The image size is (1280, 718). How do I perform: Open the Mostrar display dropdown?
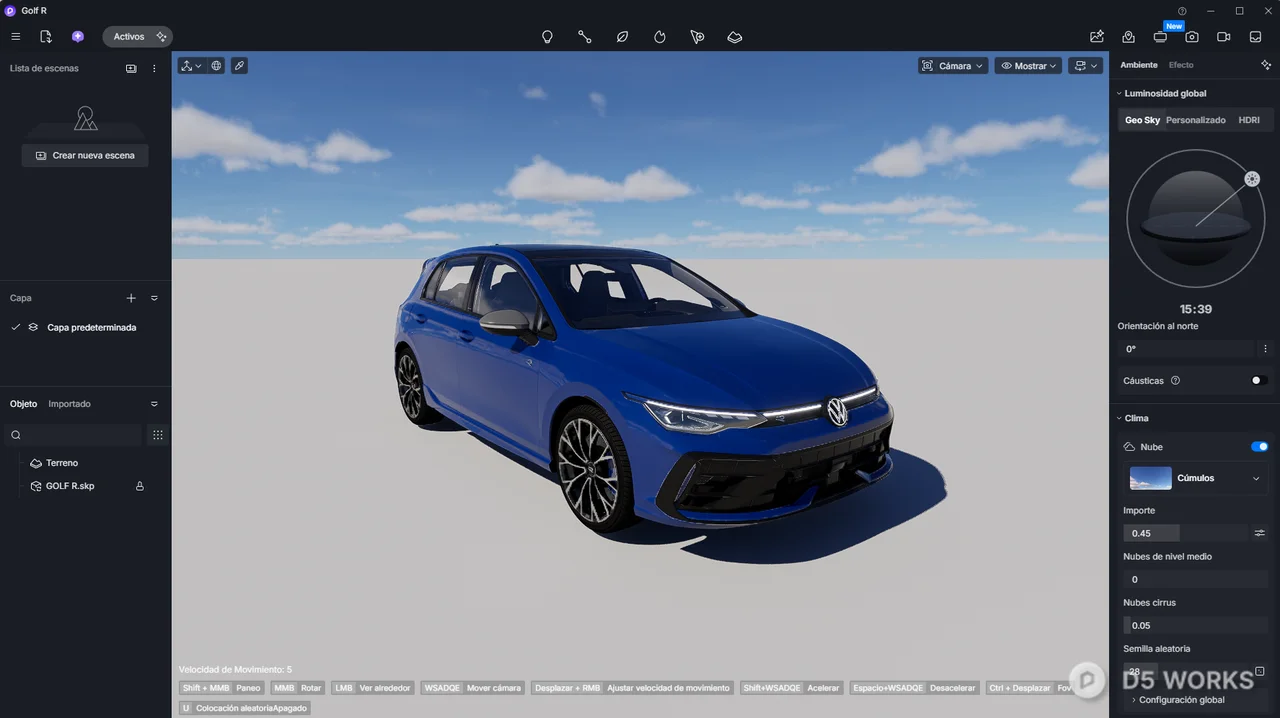pyautogui.click(x=1028, y=65)
